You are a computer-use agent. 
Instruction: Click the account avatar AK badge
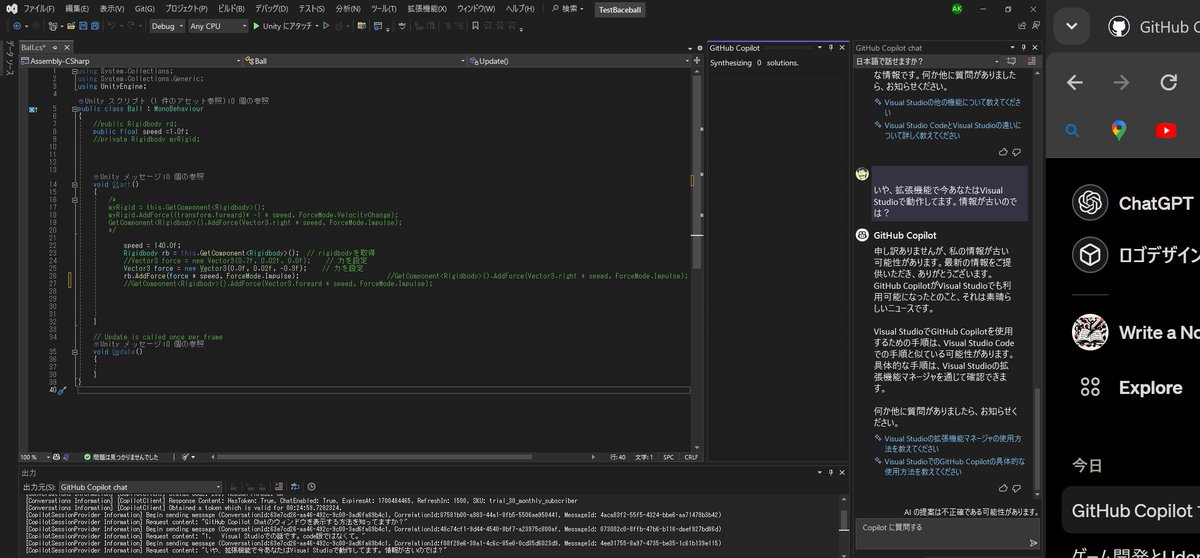pyautogui.click(x=957, y=9)
